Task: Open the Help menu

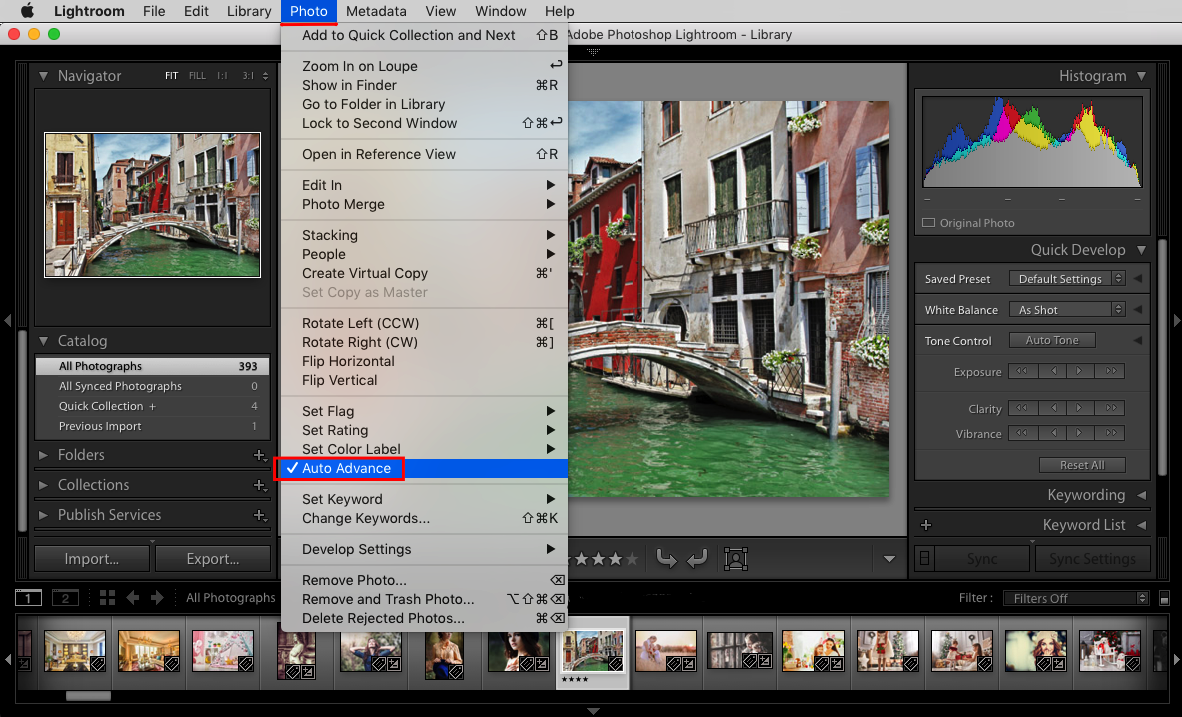Action: click(x=559, y=11)
